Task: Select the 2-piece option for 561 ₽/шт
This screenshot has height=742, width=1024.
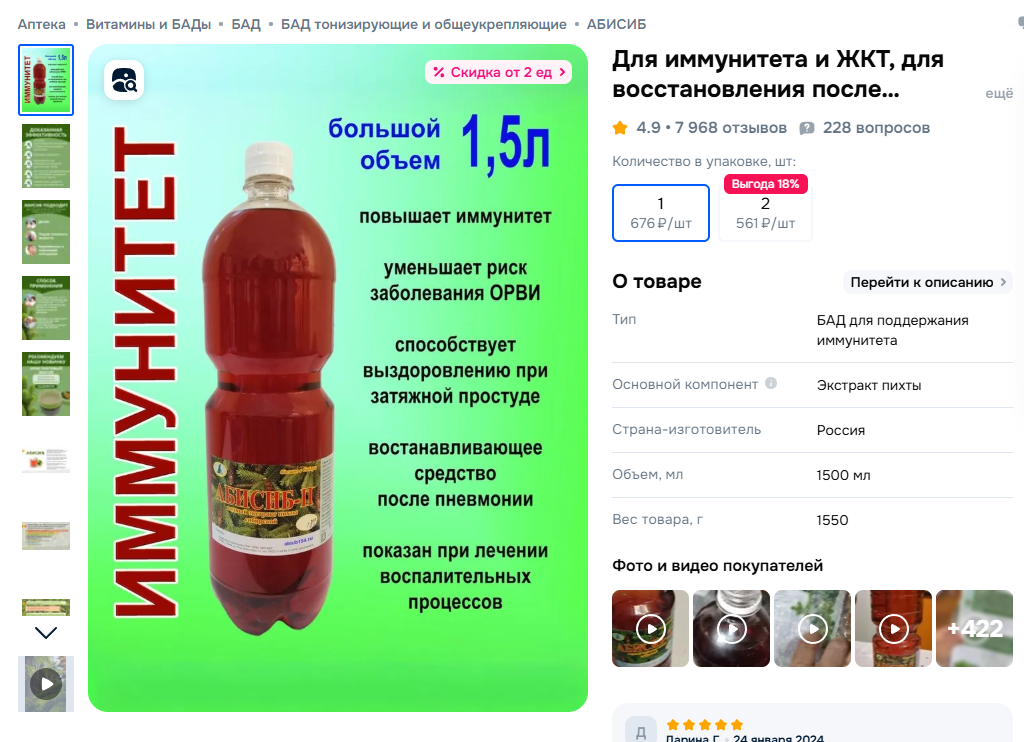Action: tap(765, 213)
